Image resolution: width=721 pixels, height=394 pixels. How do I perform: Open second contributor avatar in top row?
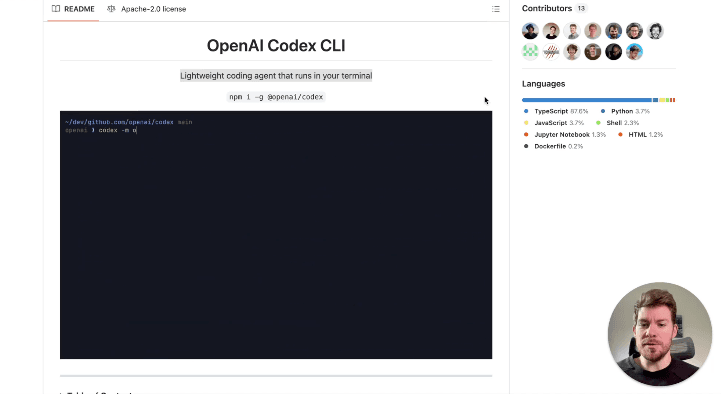(551, 31)
